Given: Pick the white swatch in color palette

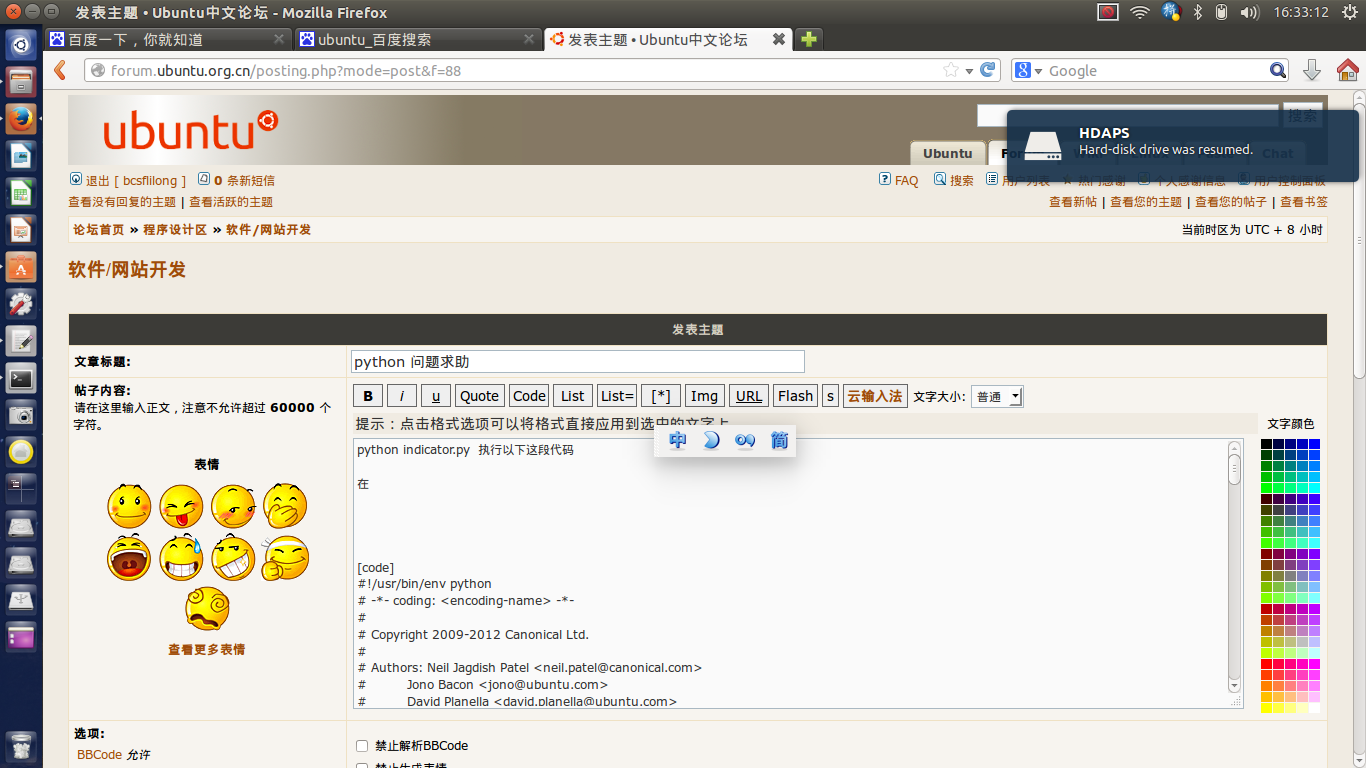Looking at the screenshot, I should coord(1314,708).
